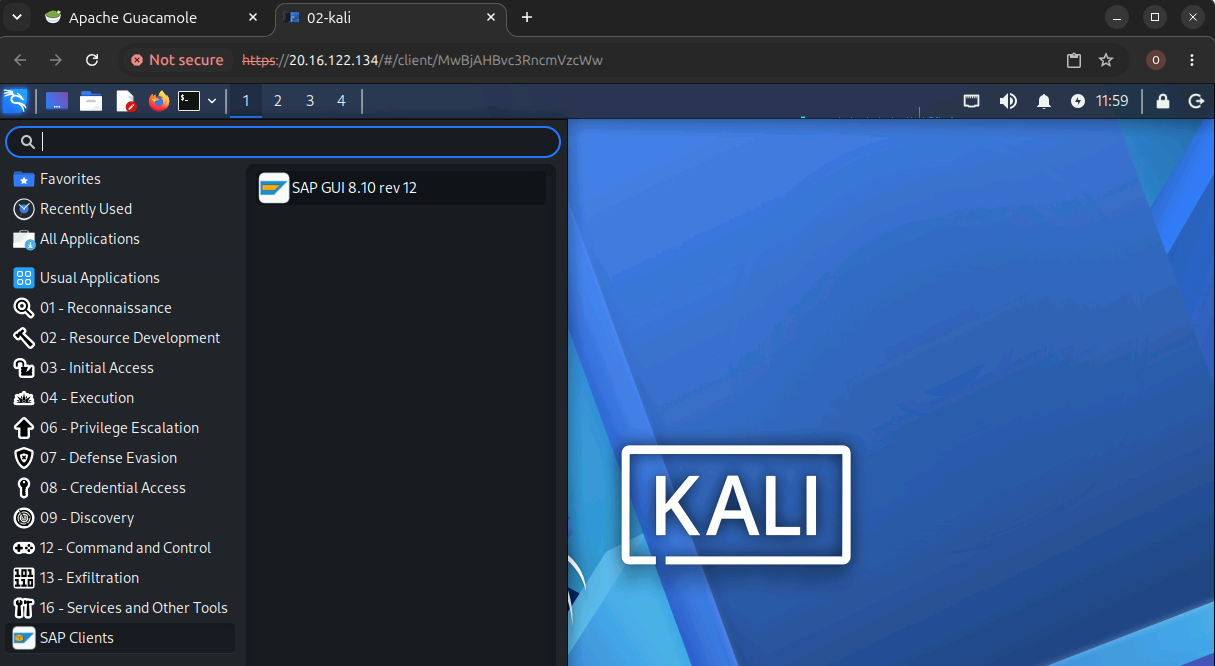Open the file manager panel icon
The height and width of the screenshot is (666, 1215).
[91, 101]
